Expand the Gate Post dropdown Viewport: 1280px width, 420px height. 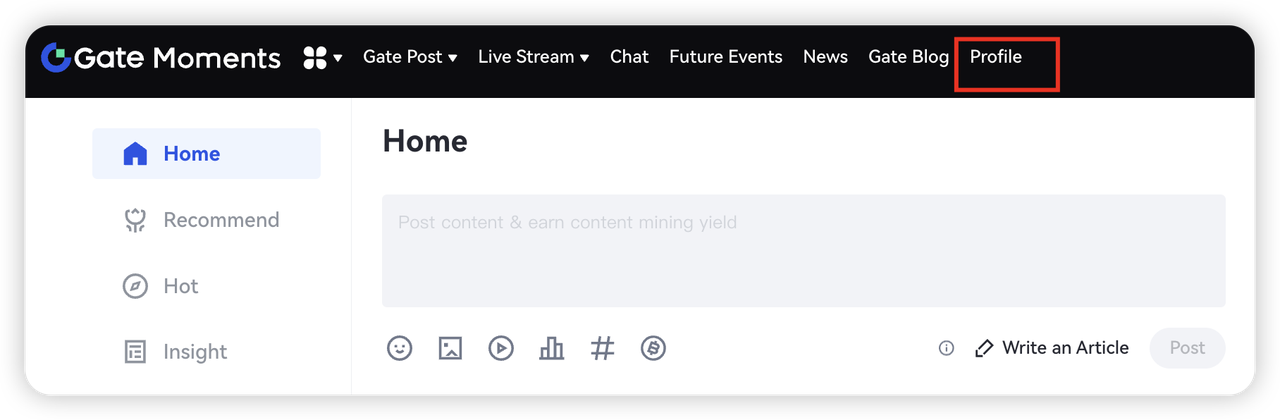click(x=410, y=57)
